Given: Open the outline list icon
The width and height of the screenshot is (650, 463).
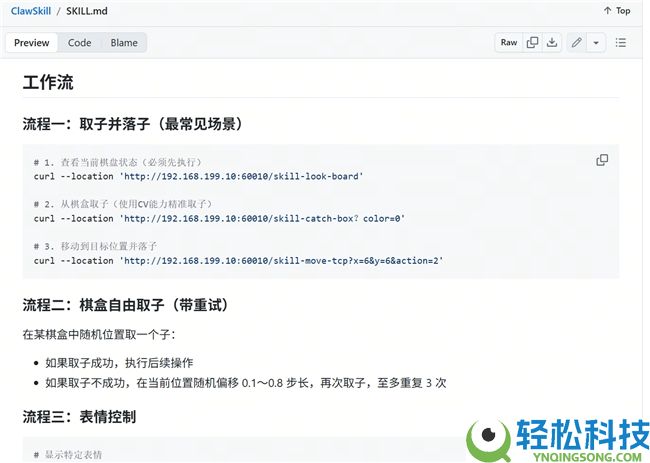Looking at the screenshot, I should pyautogui.click(x=621, y=42).
